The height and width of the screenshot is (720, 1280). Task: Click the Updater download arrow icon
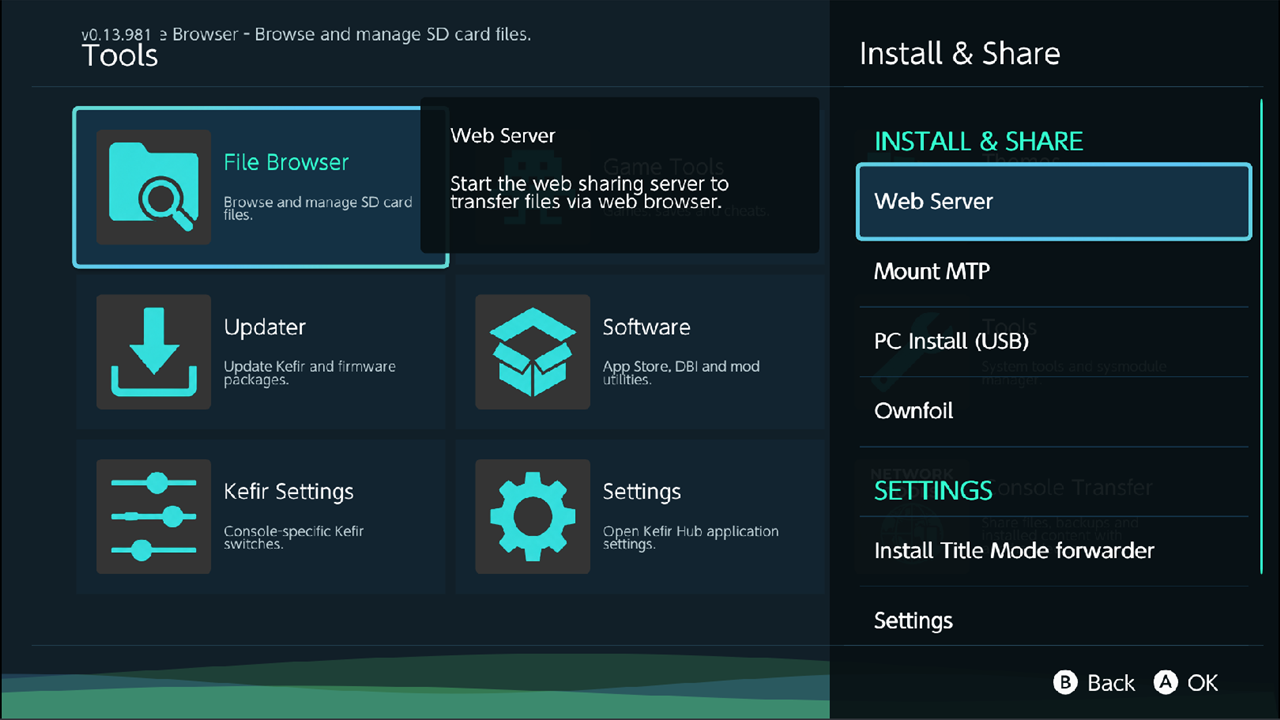(x=153, y=352)
